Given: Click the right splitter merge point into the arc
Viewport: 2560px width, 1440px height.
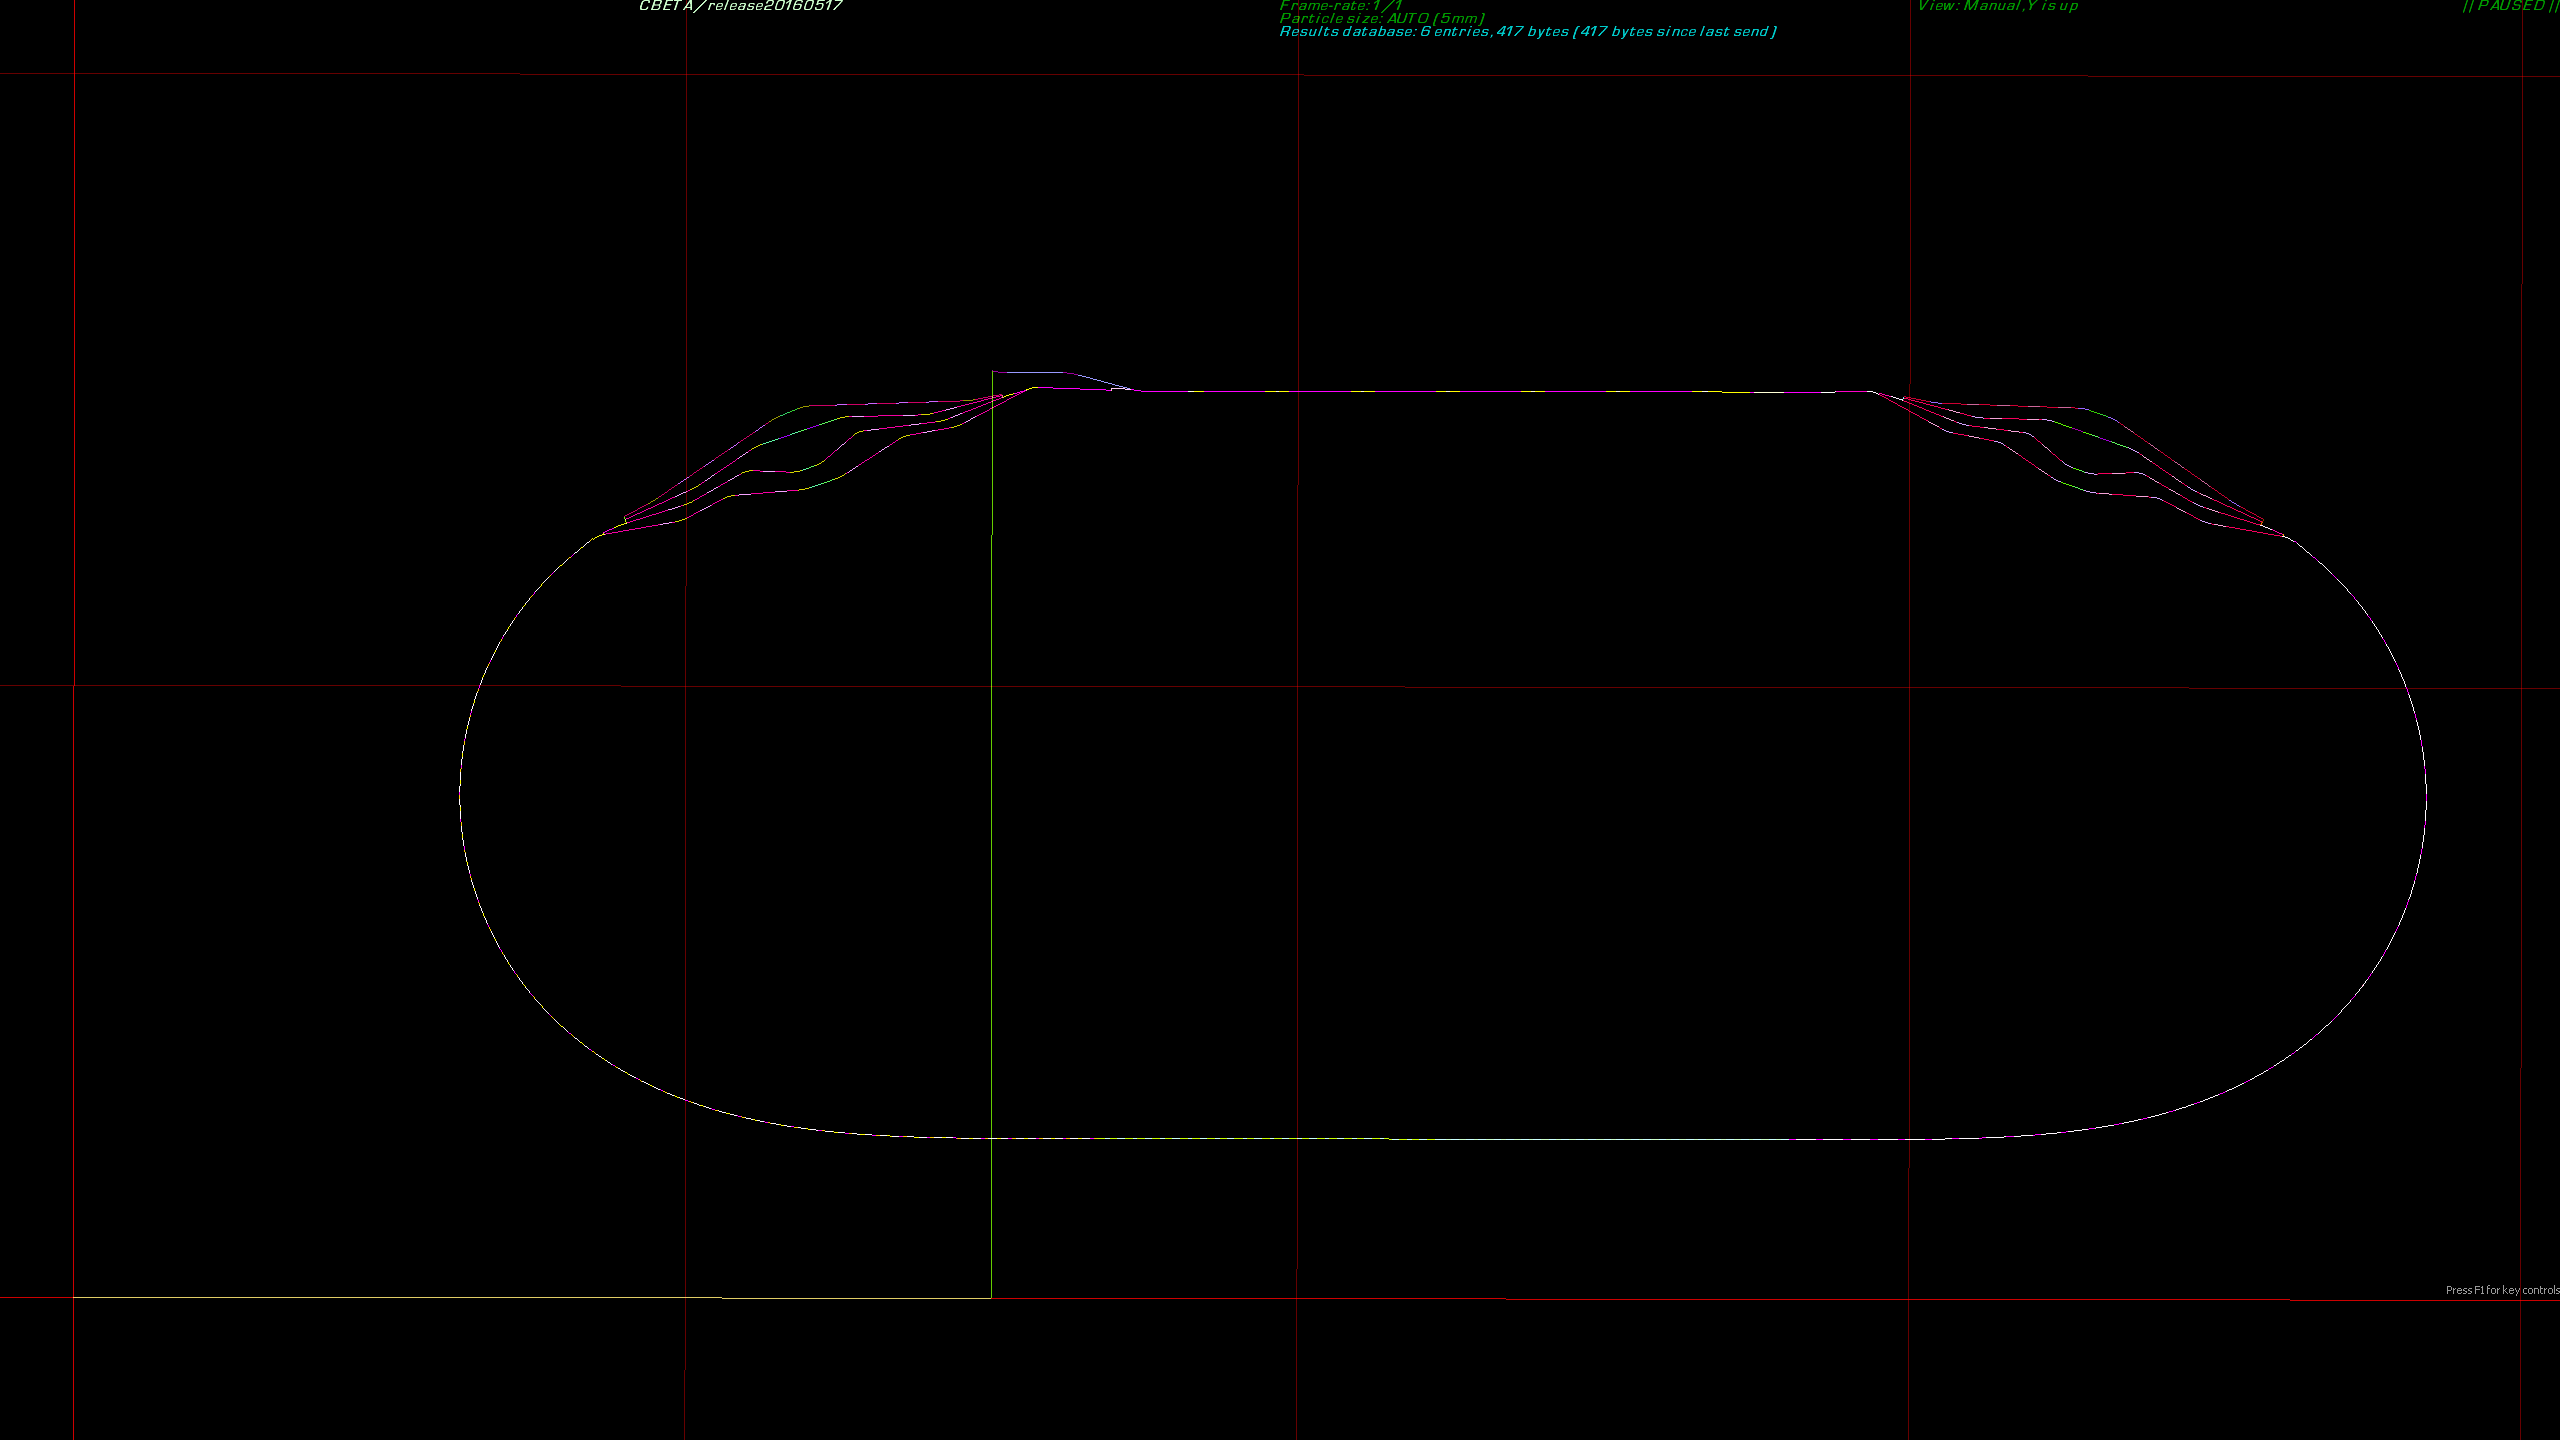Looking at the screenshot, I should tap(2284, 536).
